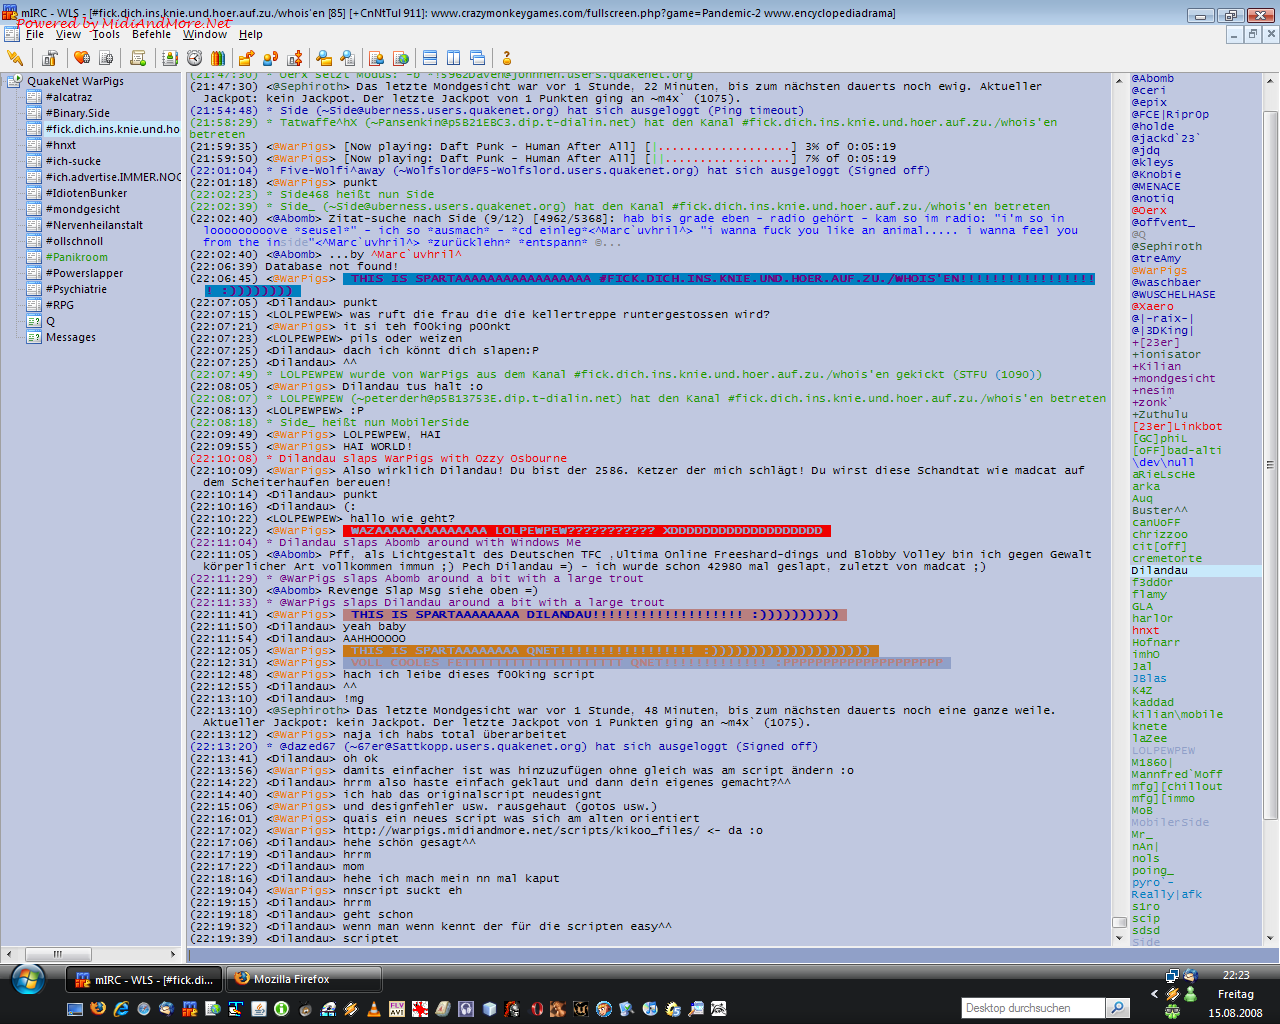Expand hidden system tray icons arrow
Screen dimensions: 1280x1024
(1154, 994)
